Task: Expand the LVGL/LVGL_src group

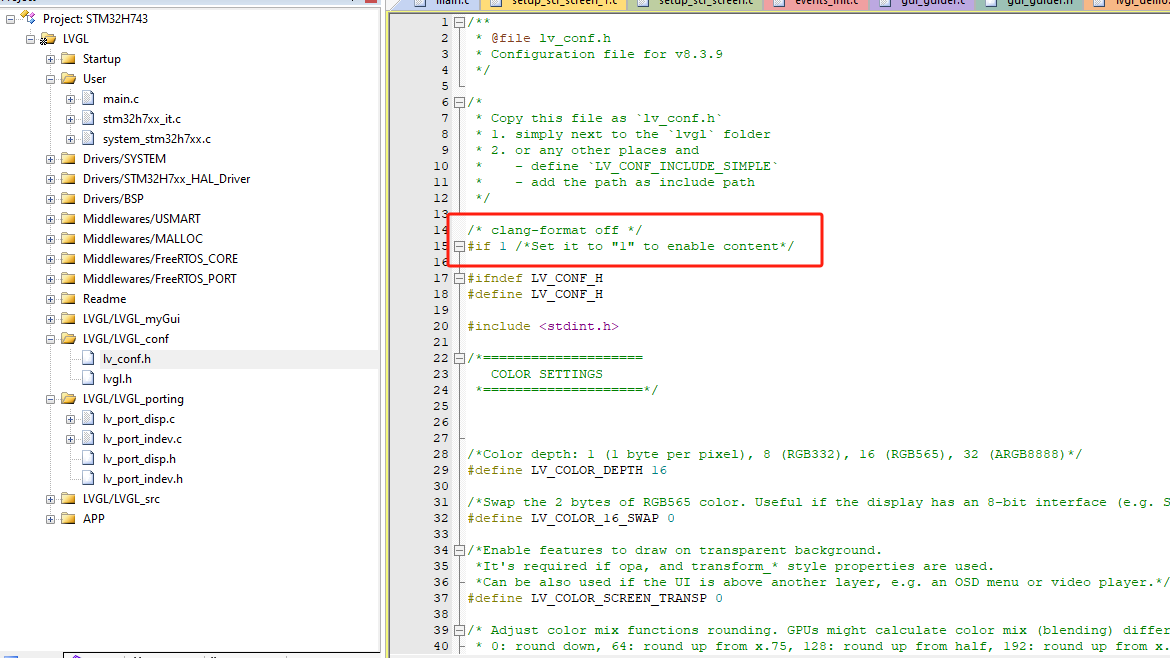Action: coord(51,499)
